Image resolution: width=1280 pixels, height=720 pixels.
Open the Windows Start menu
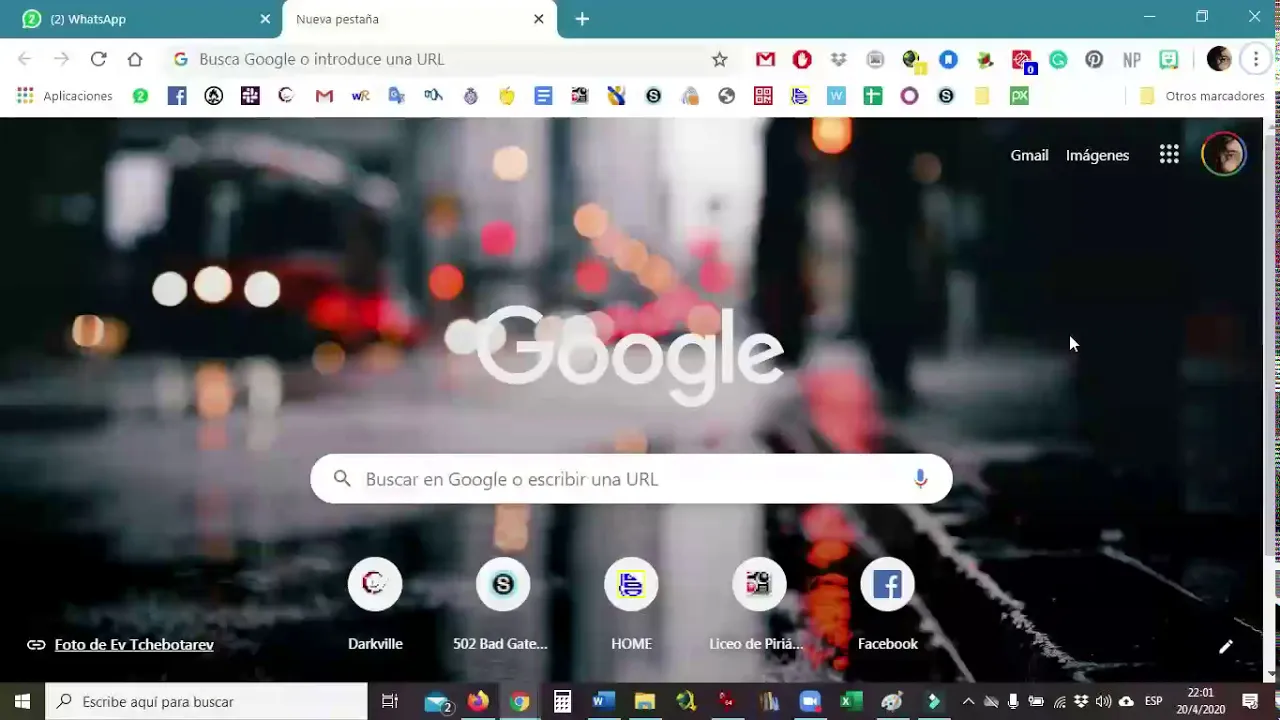[x=23, y=701]
